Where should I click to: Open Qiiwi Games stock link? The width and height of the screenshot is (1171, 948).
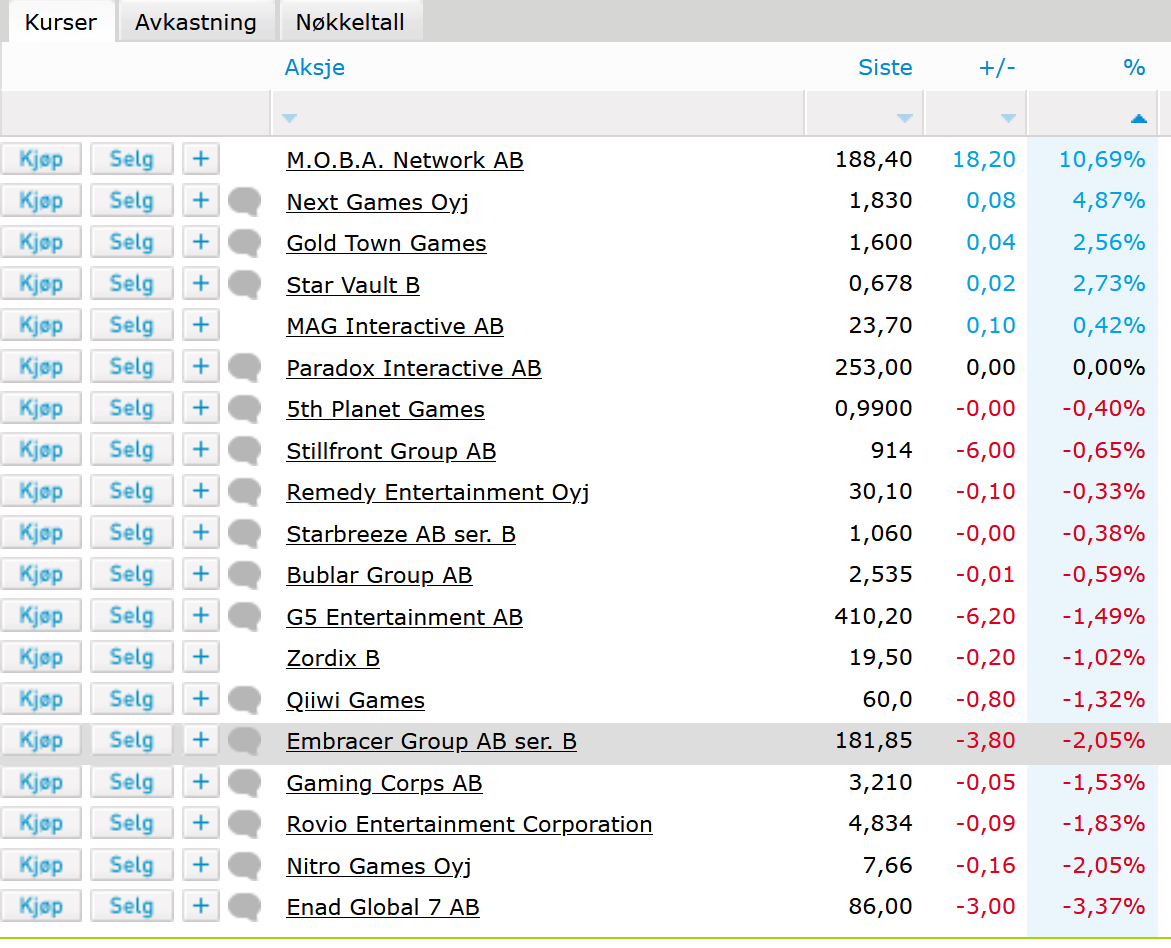coord(355,700)
